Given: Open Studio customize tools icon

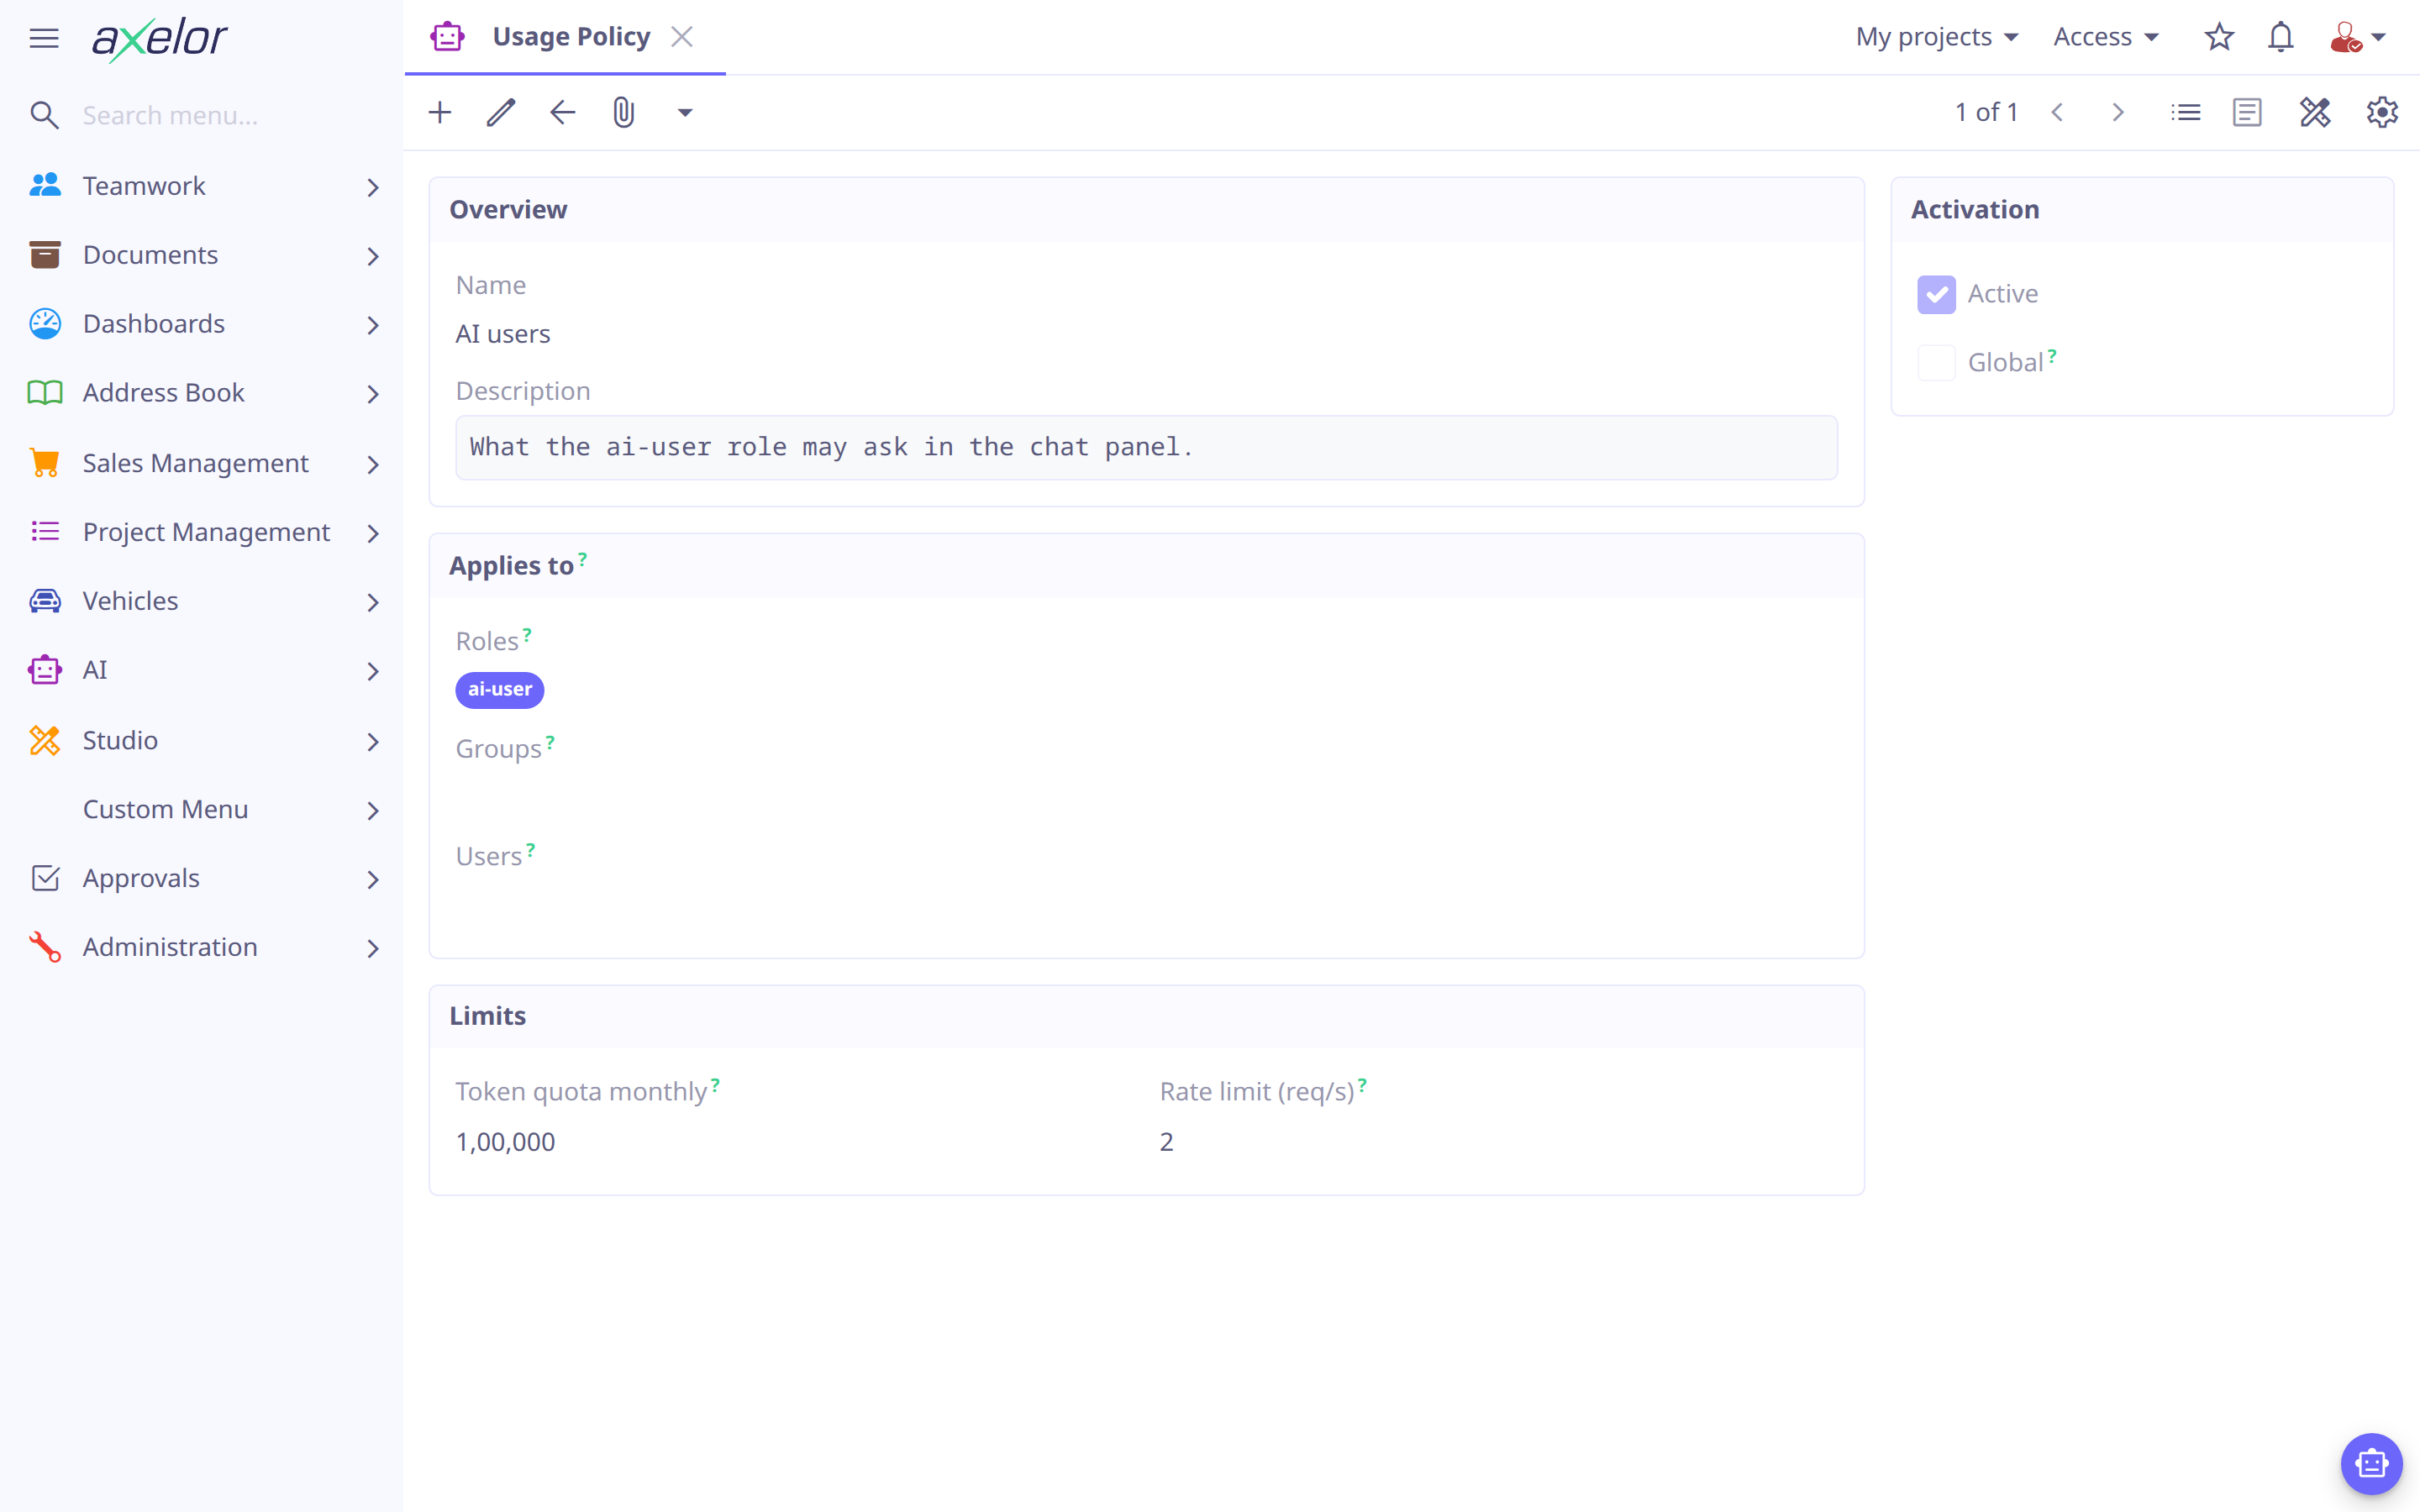Looking at the screenshot, I should pyautogui.click(x=2315, y=112).
